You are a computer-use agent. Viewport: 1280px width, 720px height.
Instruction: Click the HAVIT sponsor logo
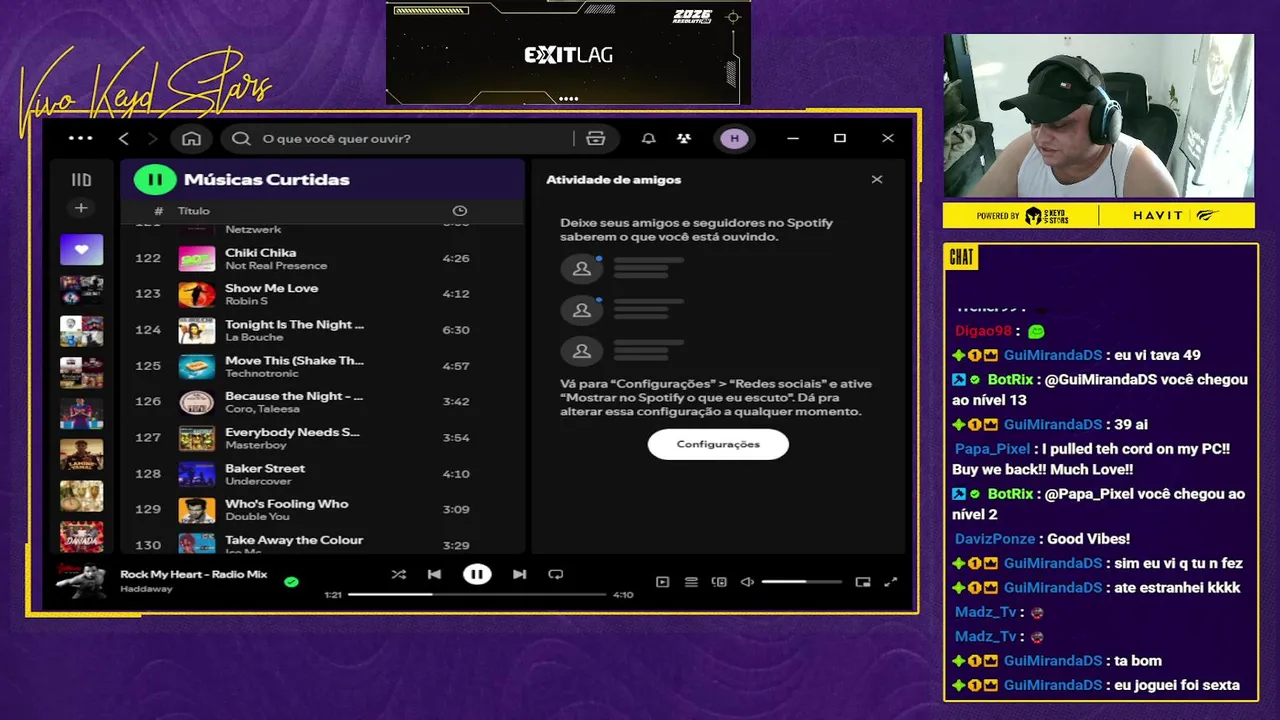1158,215
